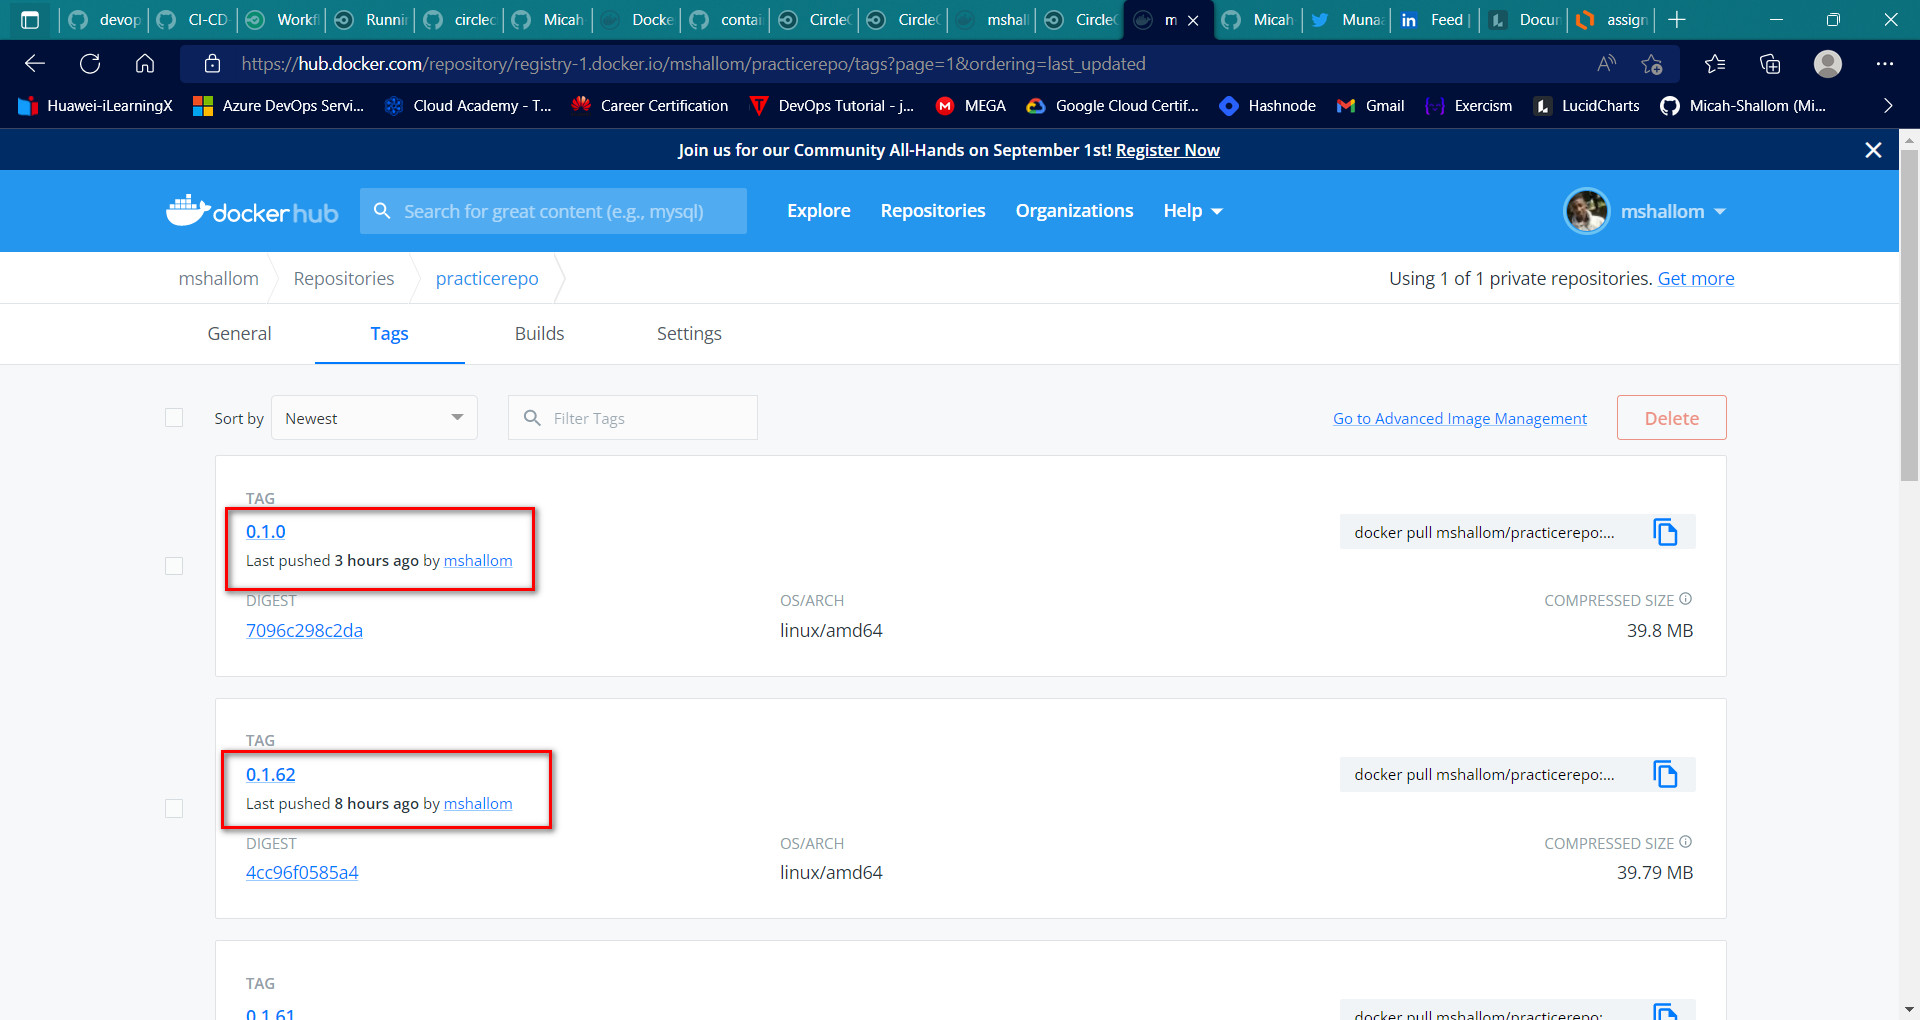Open the Gmail bookmark
Image resolution: width=1920 pixels, height=1020 pixels.
pos(1371,106)
